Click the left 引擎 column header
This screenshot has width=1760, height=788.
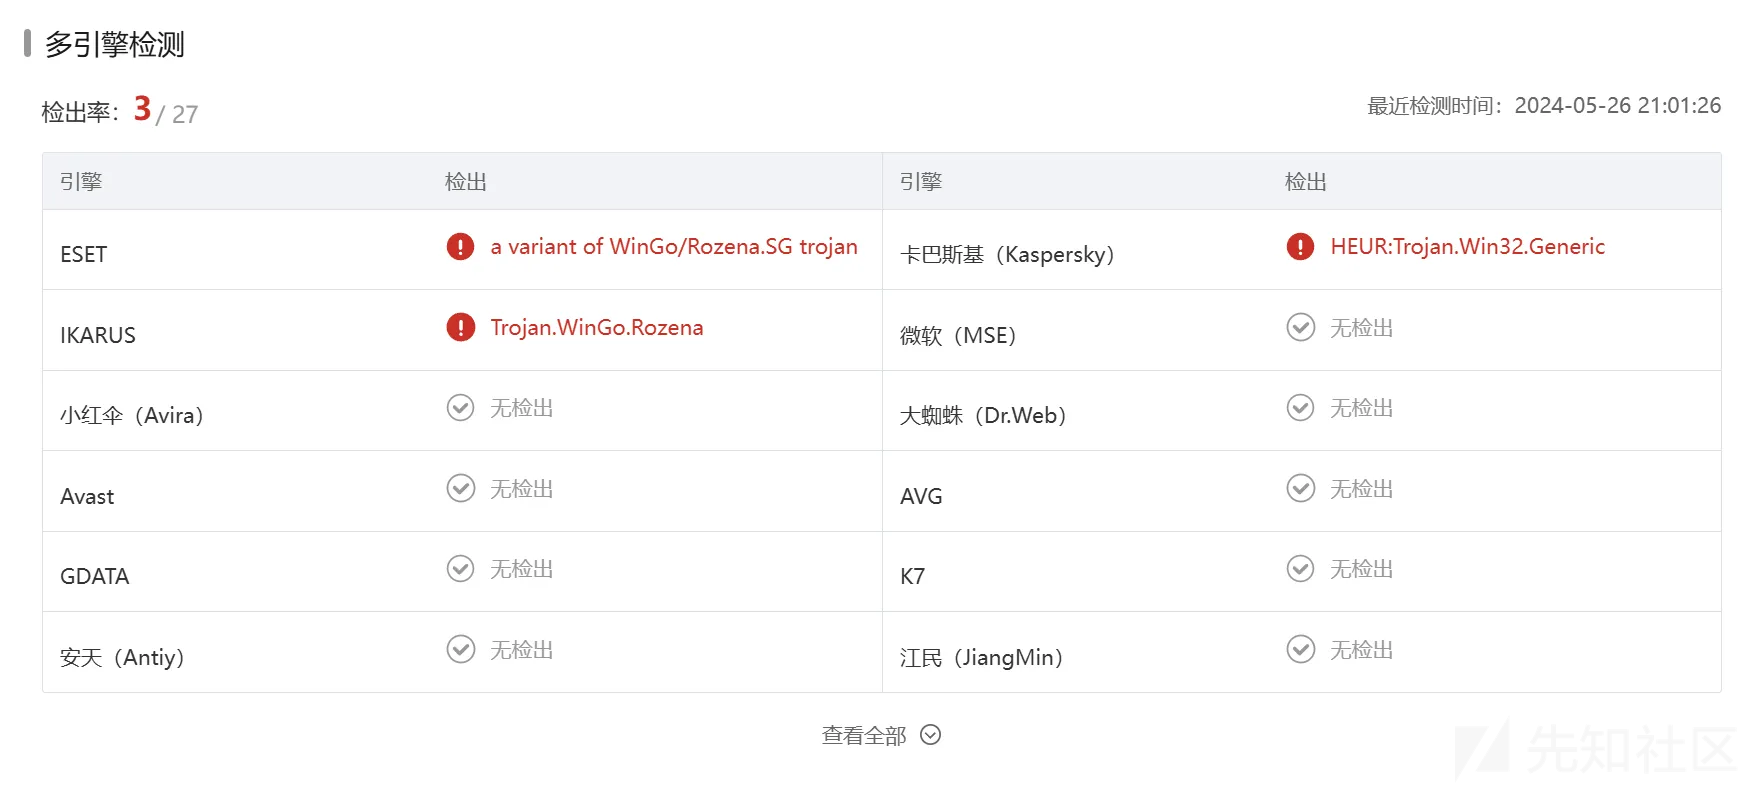click(81, 182)
